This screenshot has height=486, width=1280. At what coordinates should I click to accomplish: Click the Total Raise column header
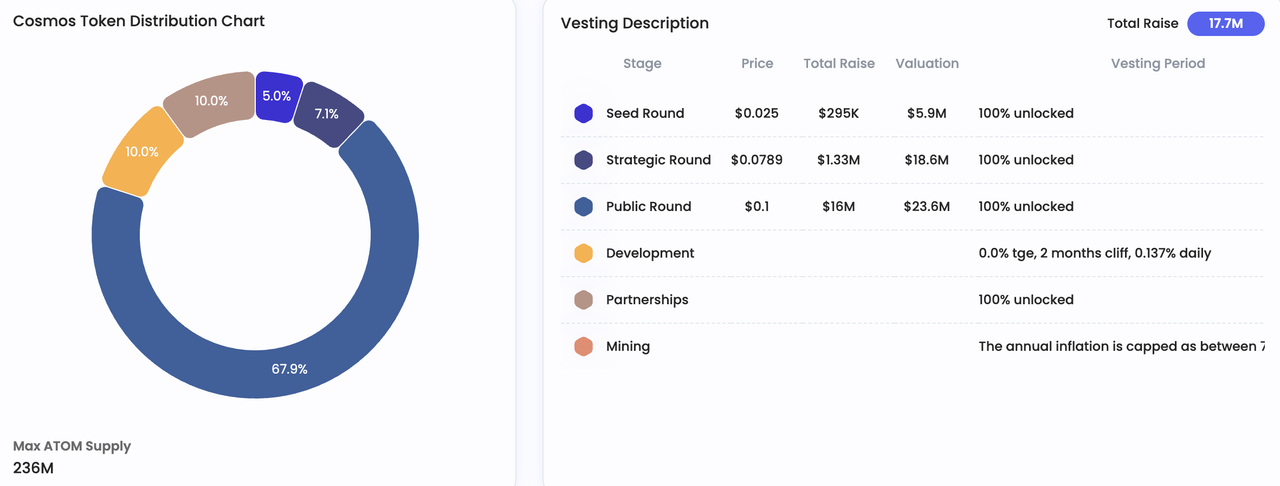tap(839, 63)
